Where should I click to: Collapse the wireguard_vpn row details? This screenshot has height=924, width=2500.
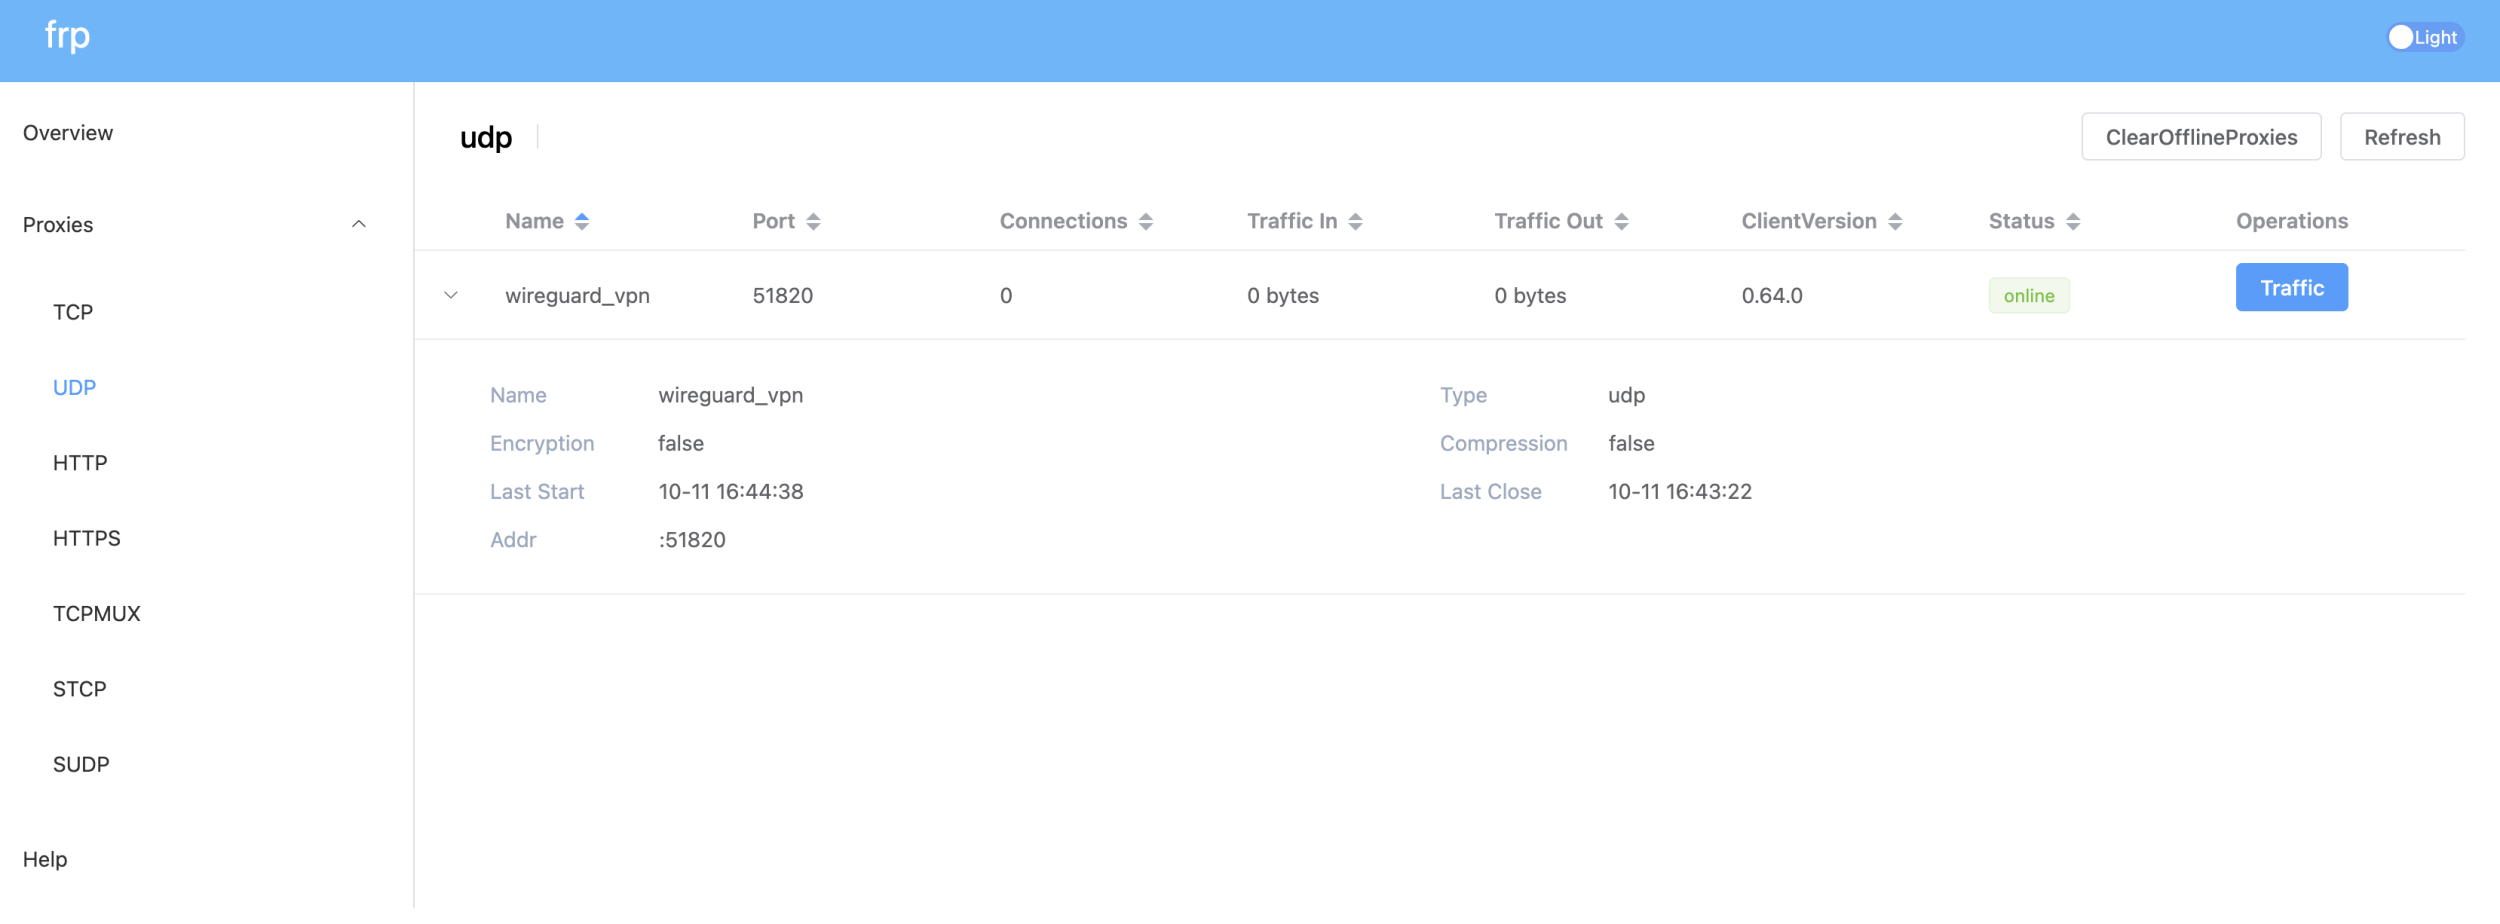[x=451, y=296]
